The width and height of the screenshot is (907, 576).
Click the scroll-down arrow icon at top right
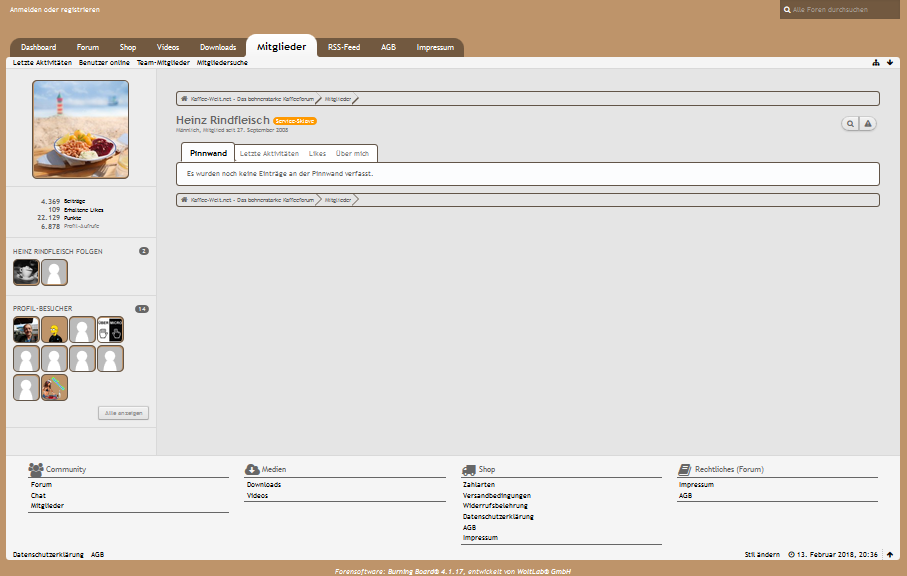pyautogui.click(x=890, y=62)
